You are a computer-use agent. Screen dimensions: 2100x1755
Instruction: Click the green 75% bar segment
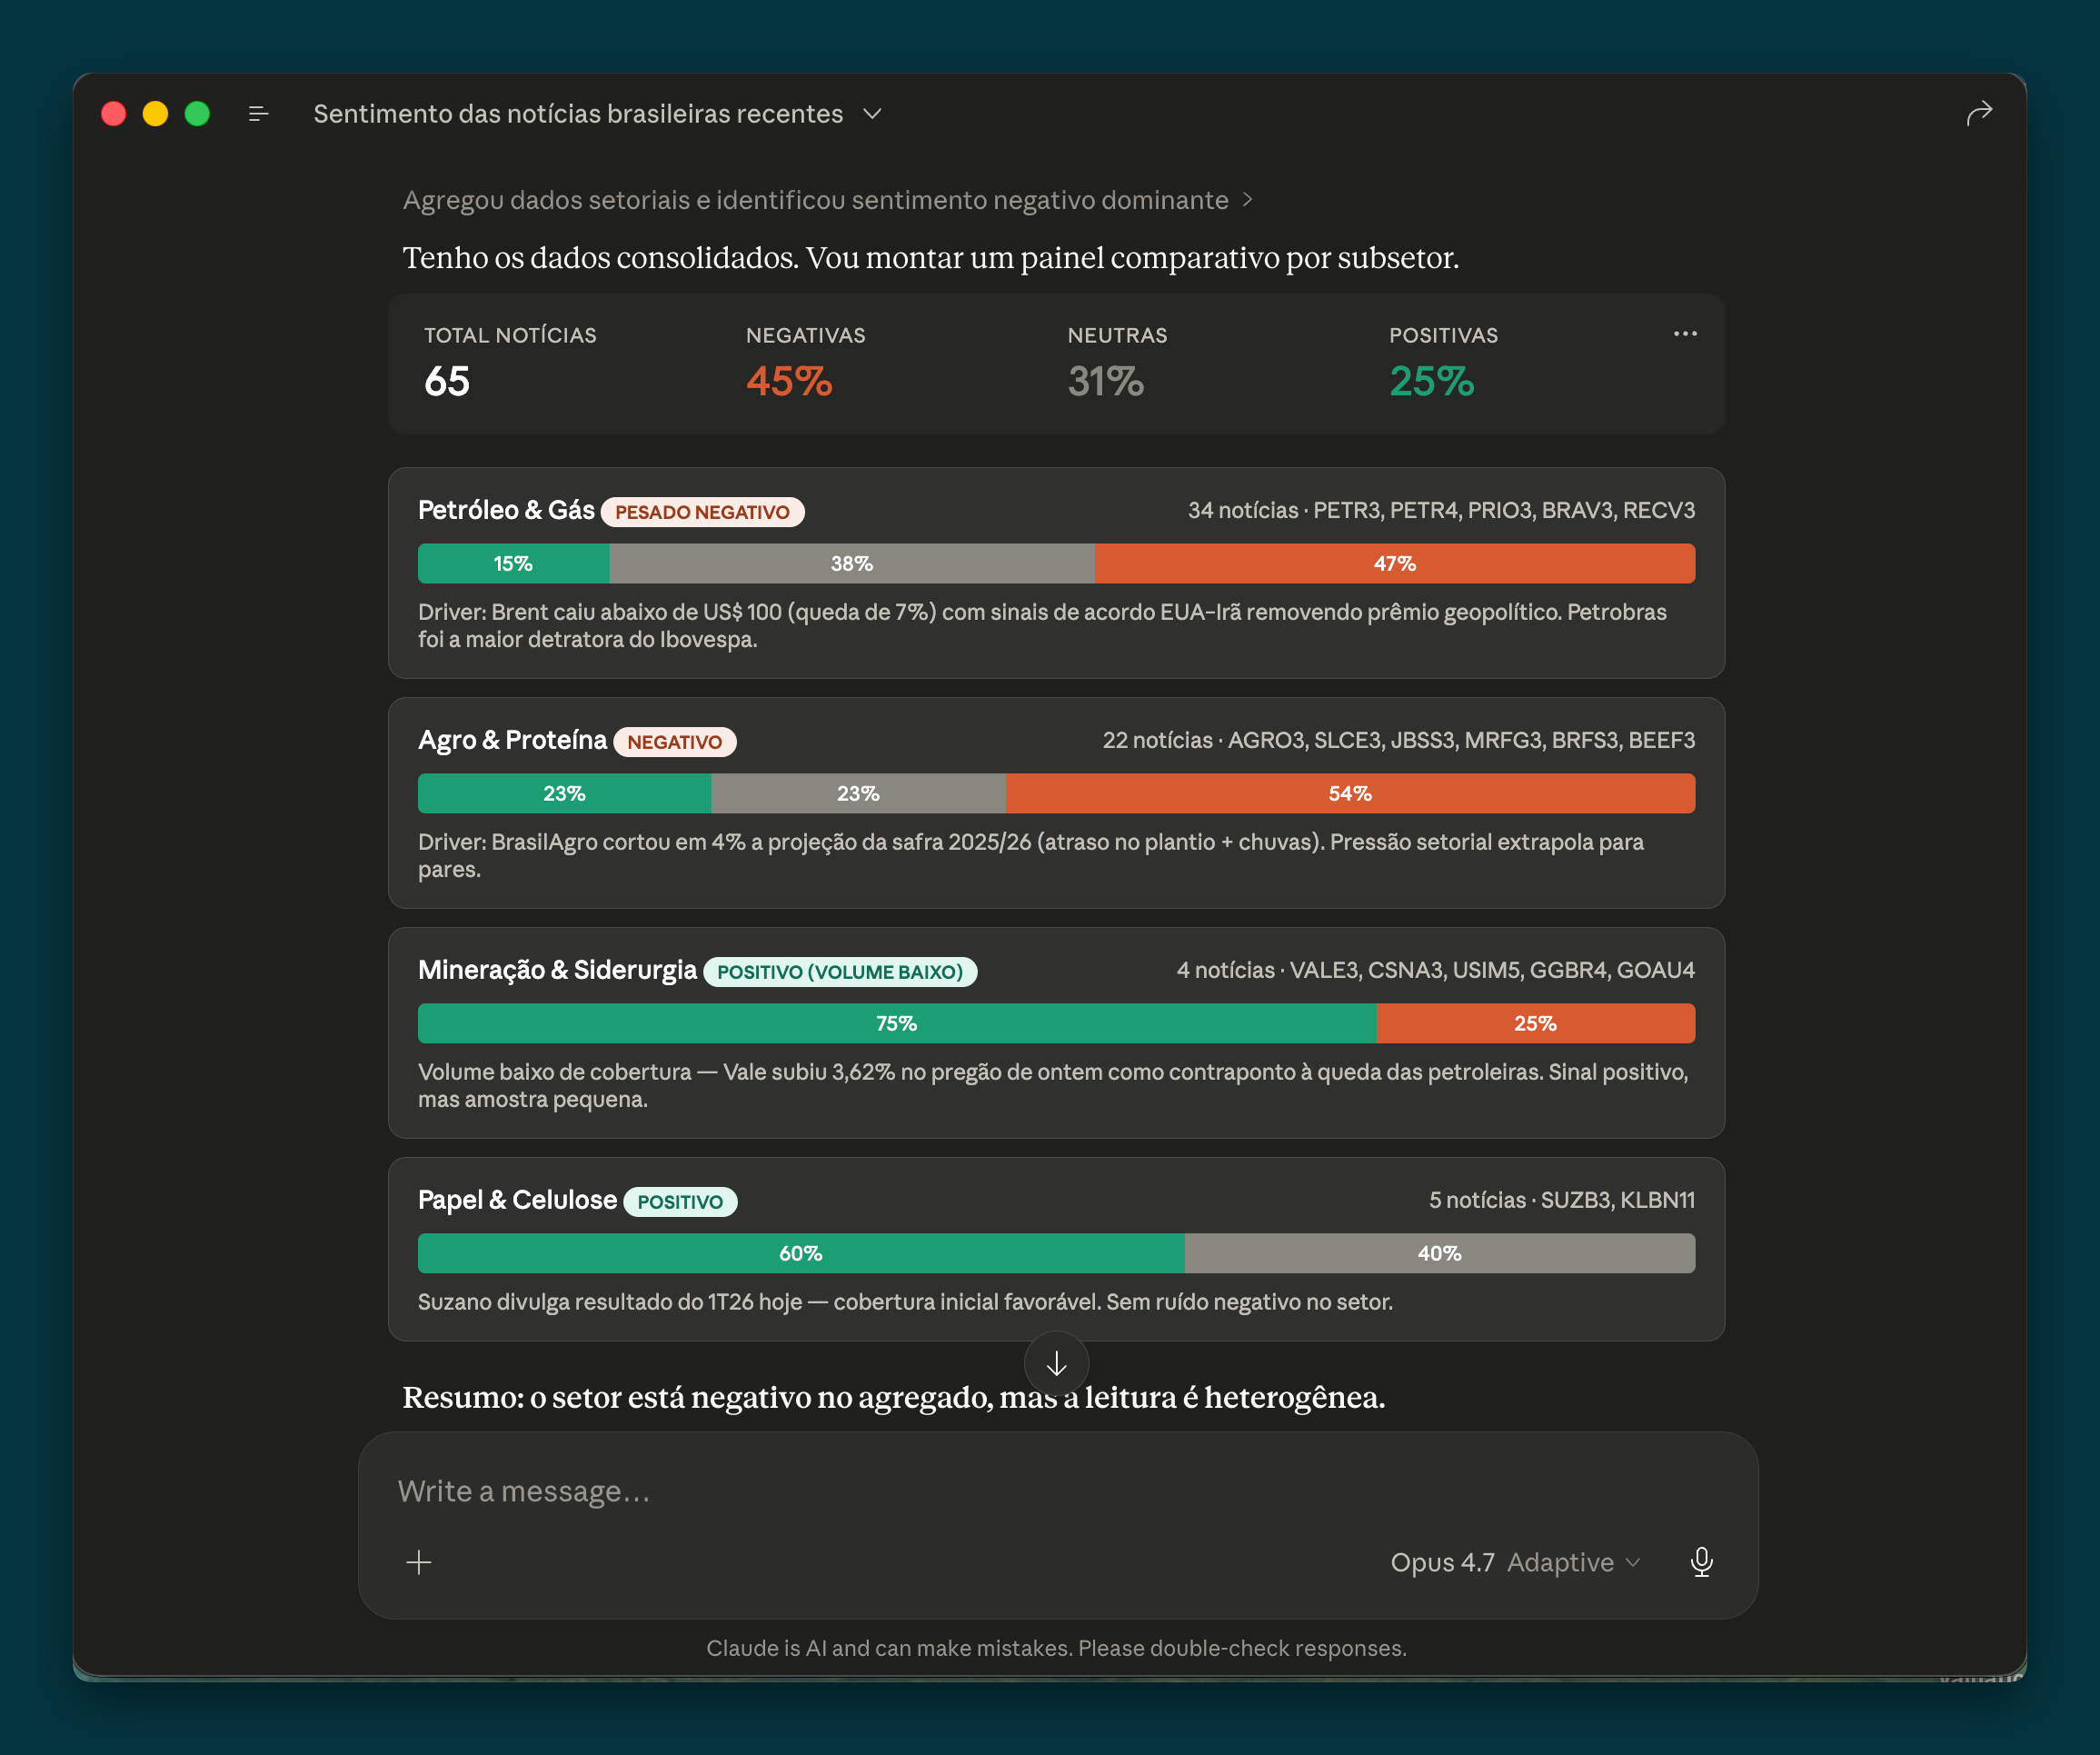pyautogui.click(x=897, y=1024)
